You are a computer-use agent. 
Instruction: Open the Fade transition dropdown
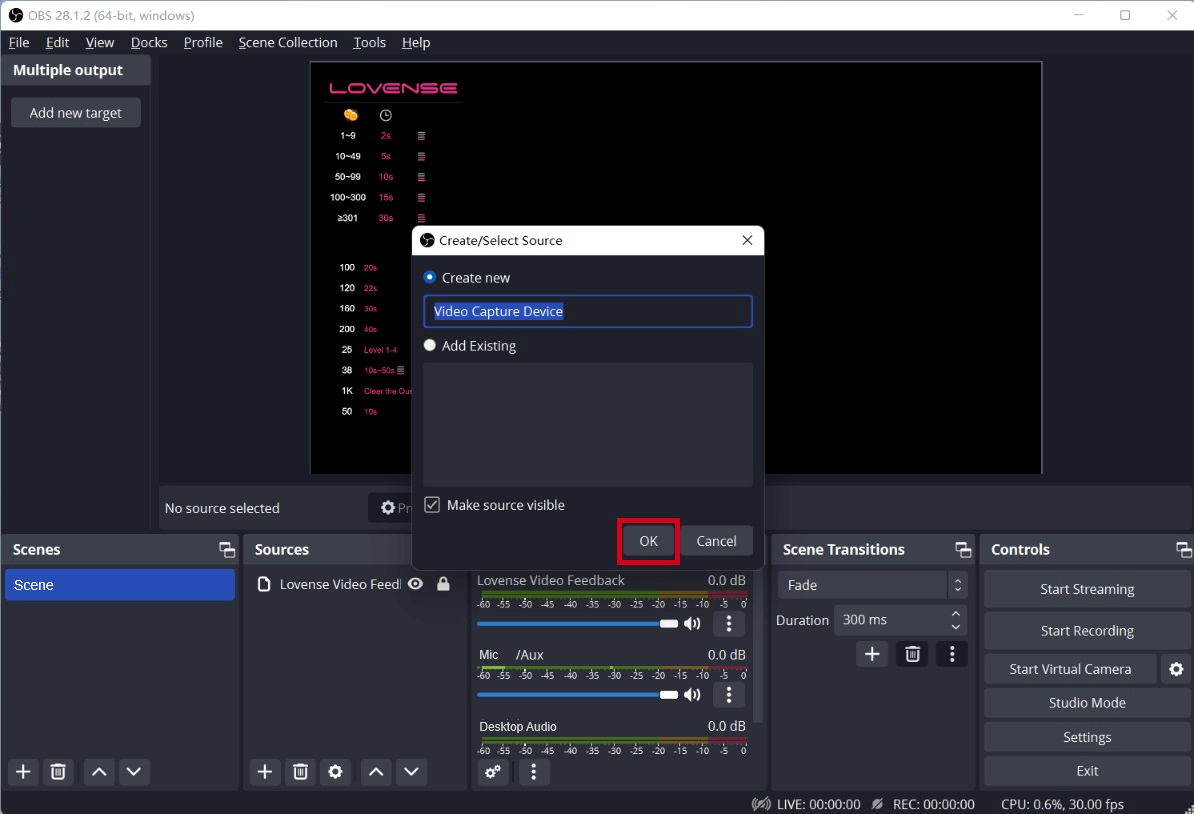point(872,585)
